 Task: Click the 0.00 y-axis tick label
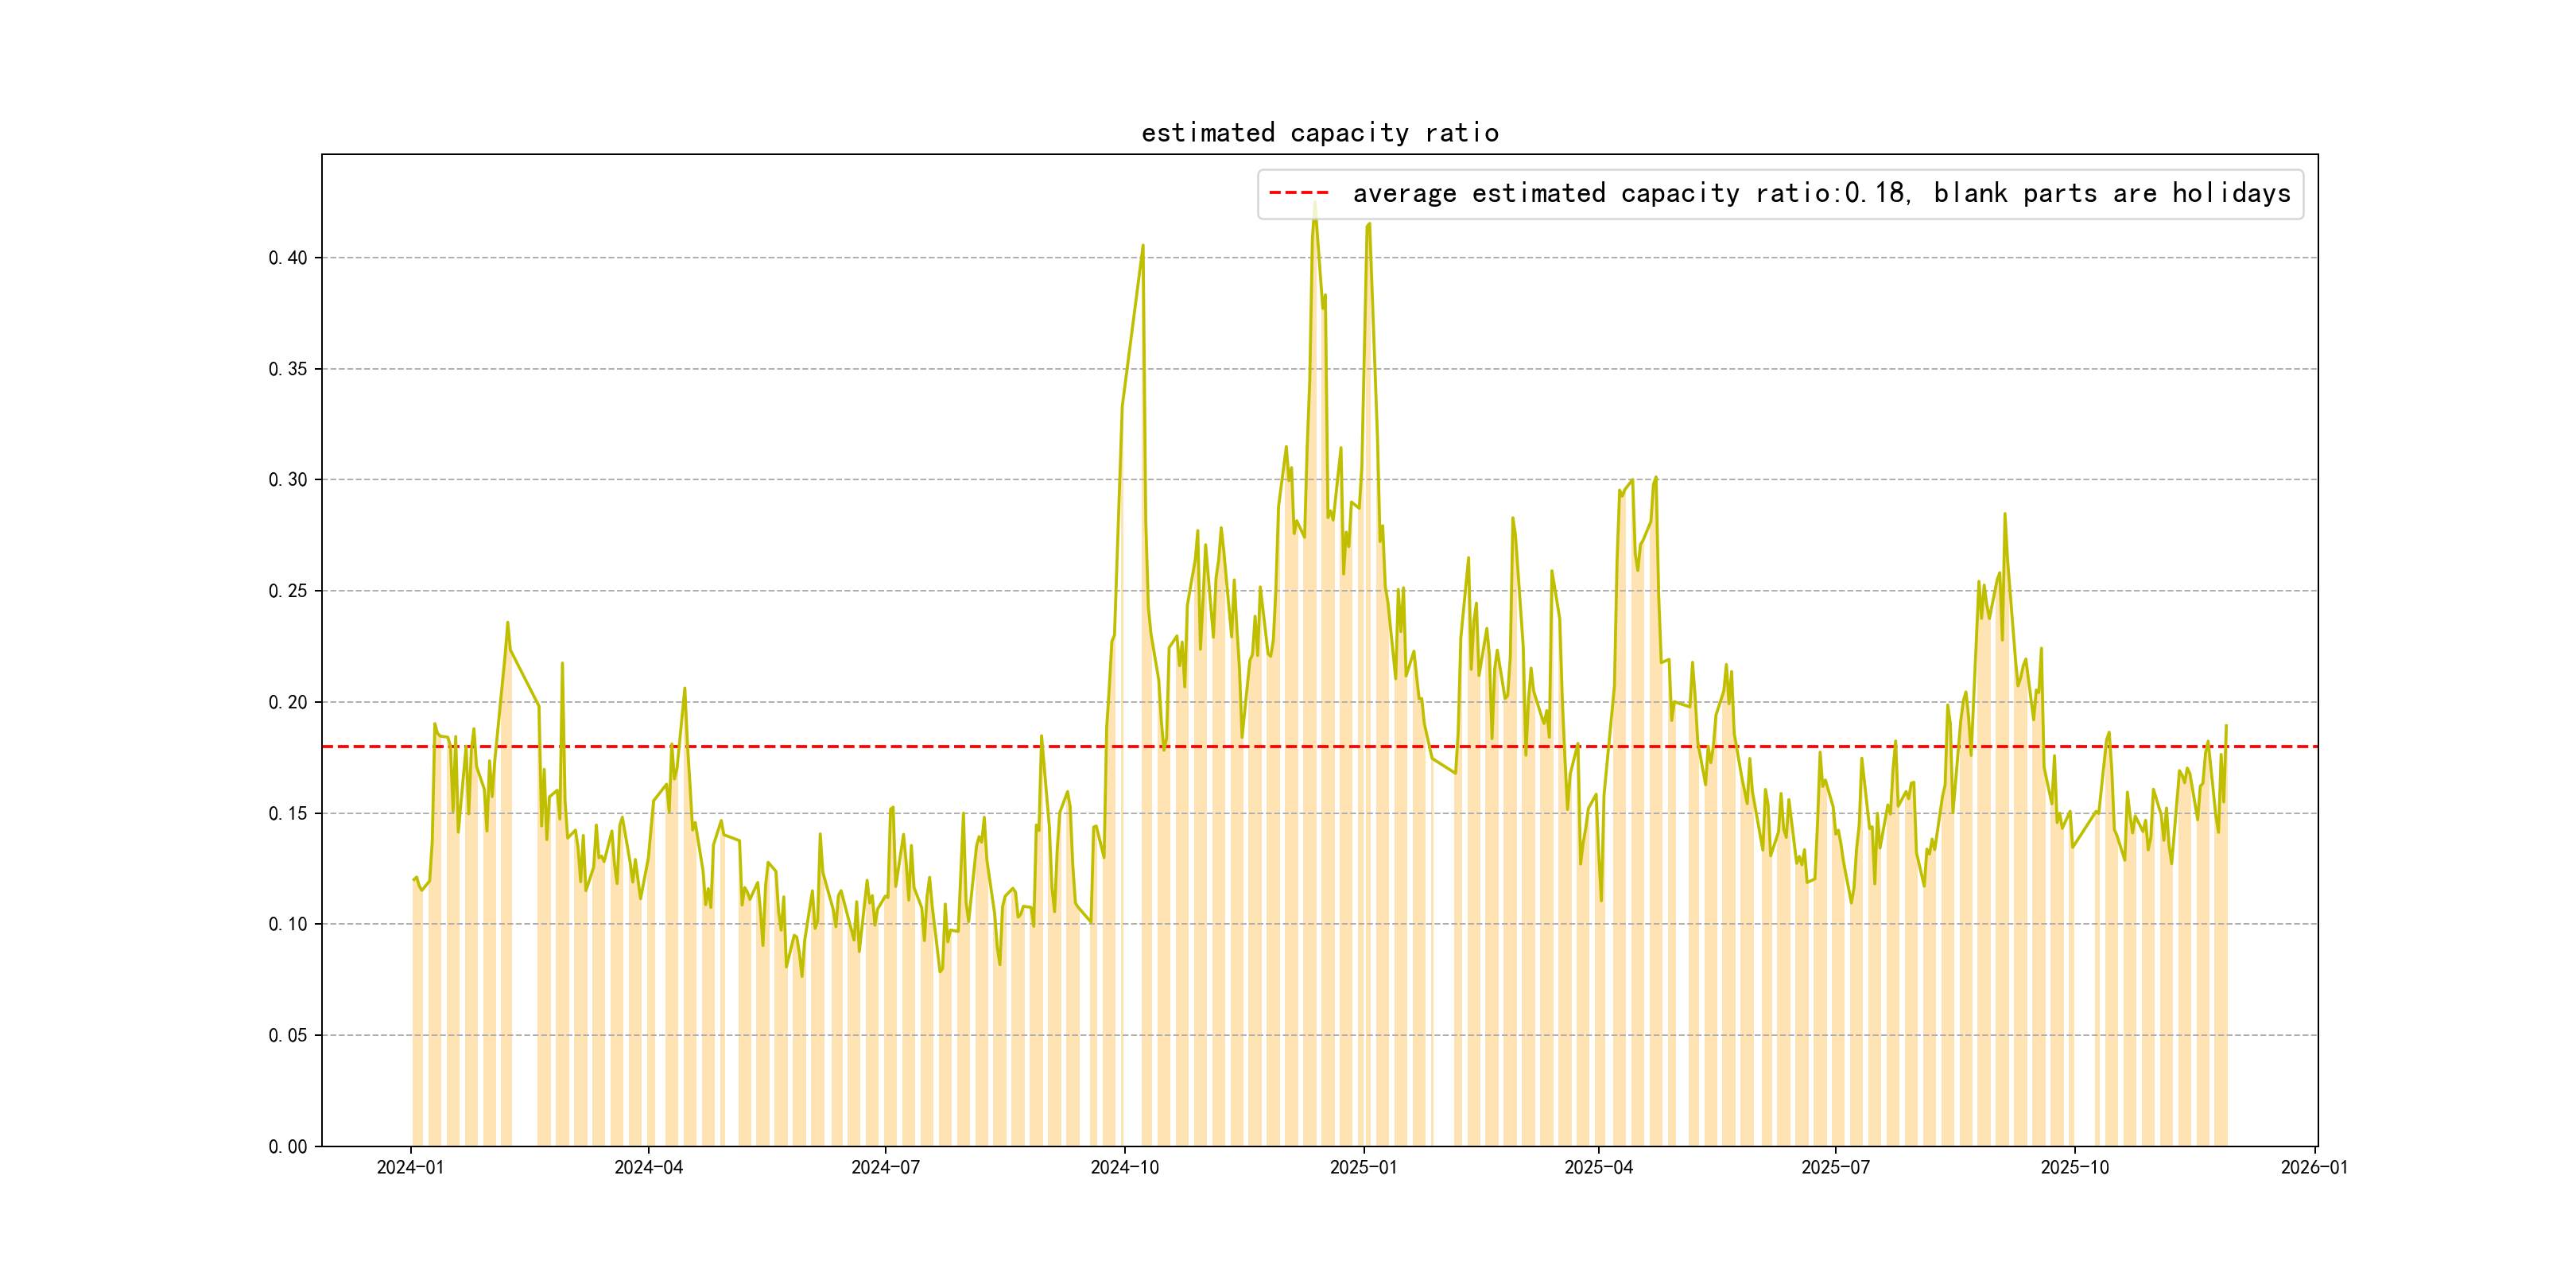[288, 1146]
